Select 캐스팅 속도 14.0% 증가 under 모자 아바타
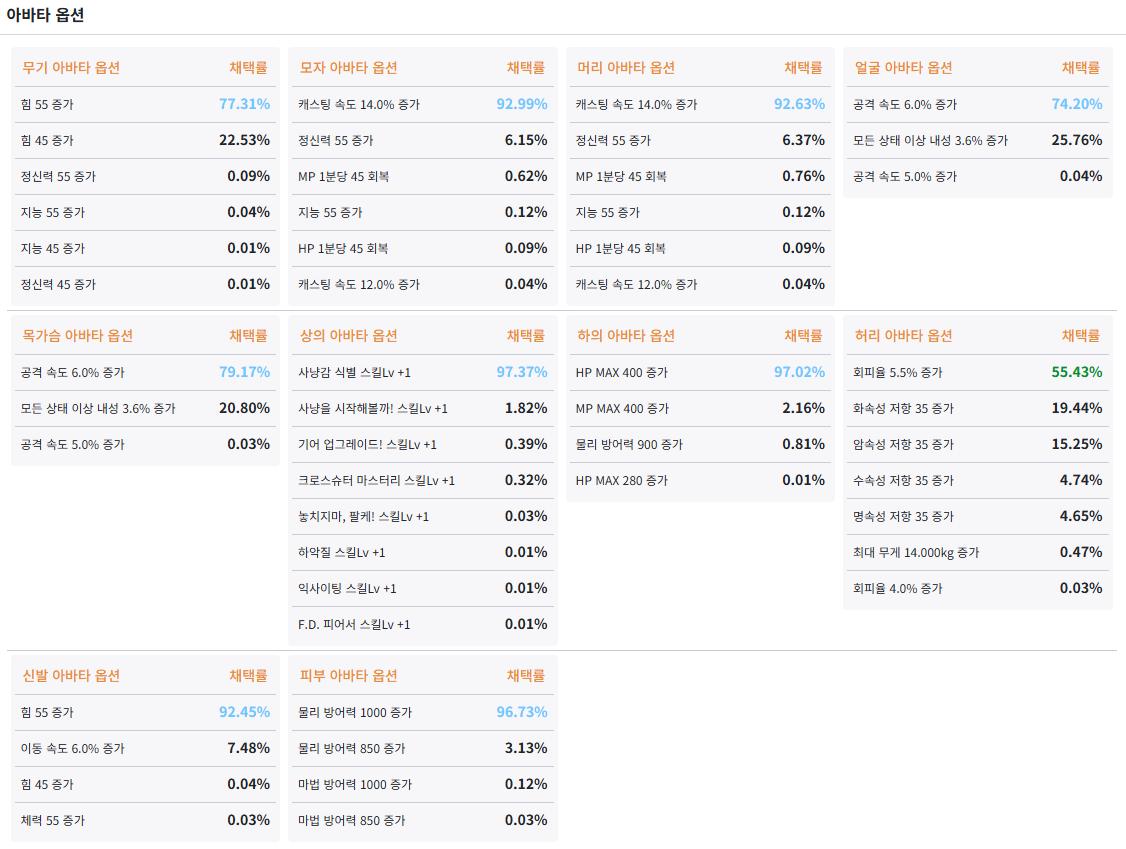1126x849 pixels. coord(359,104)
